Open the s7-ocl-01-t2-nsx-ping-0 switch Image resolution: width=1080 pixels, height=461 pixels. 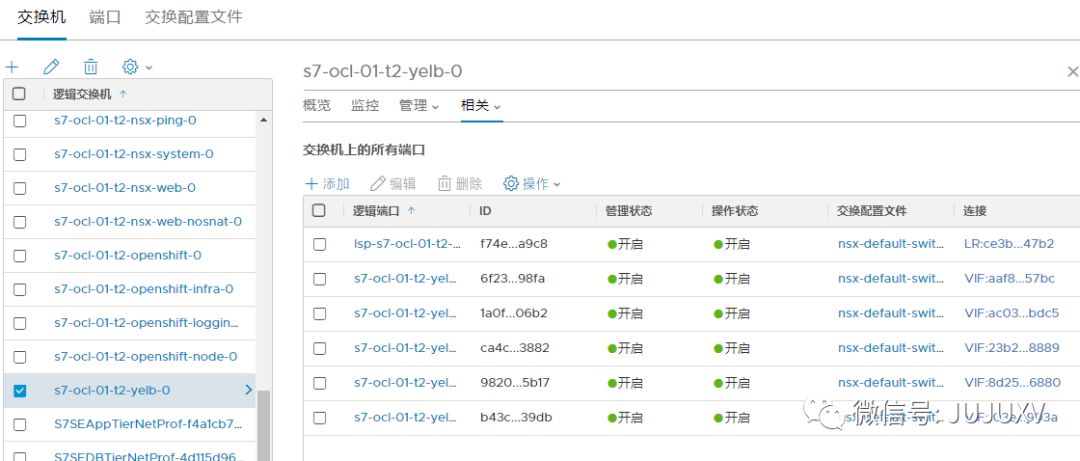point(125,121)
